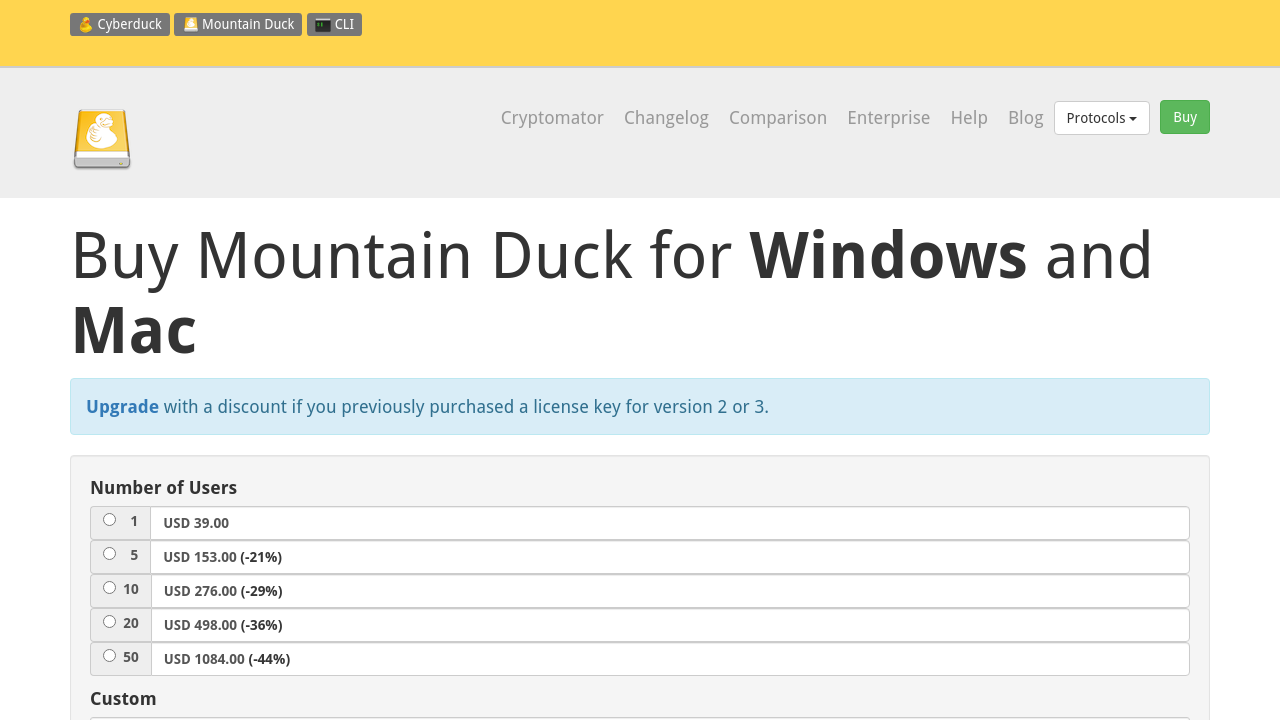Select the 5 users license option
1280x720 pixels.
point(110,554)
